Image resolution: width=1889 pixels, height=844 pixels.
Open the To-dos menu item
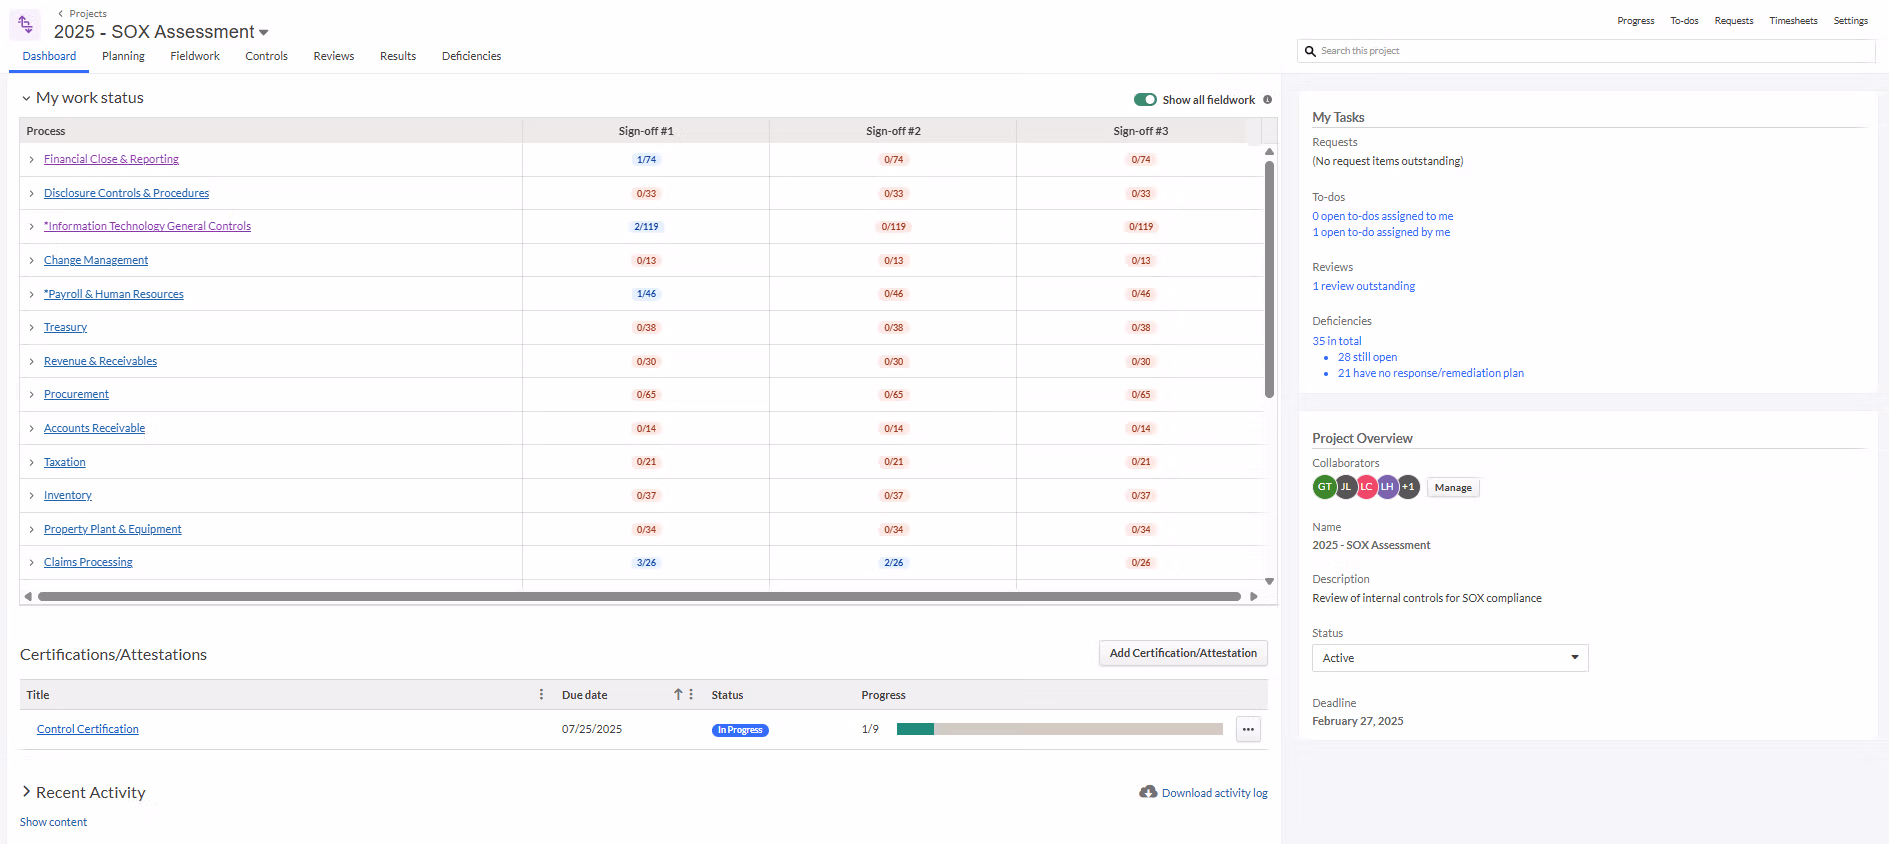[1684, 21]
